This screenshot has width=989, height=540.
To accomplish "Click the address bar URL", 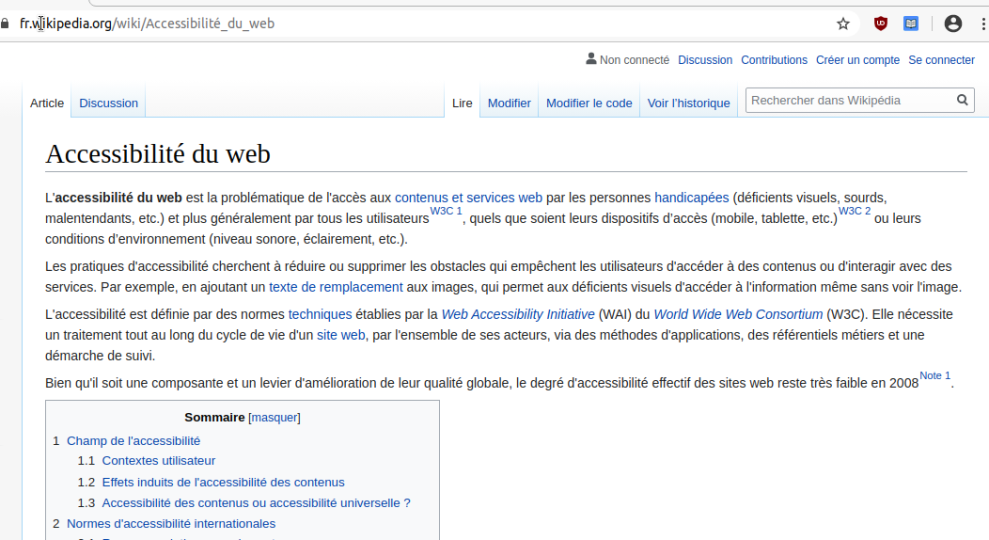I will [147, 24].
